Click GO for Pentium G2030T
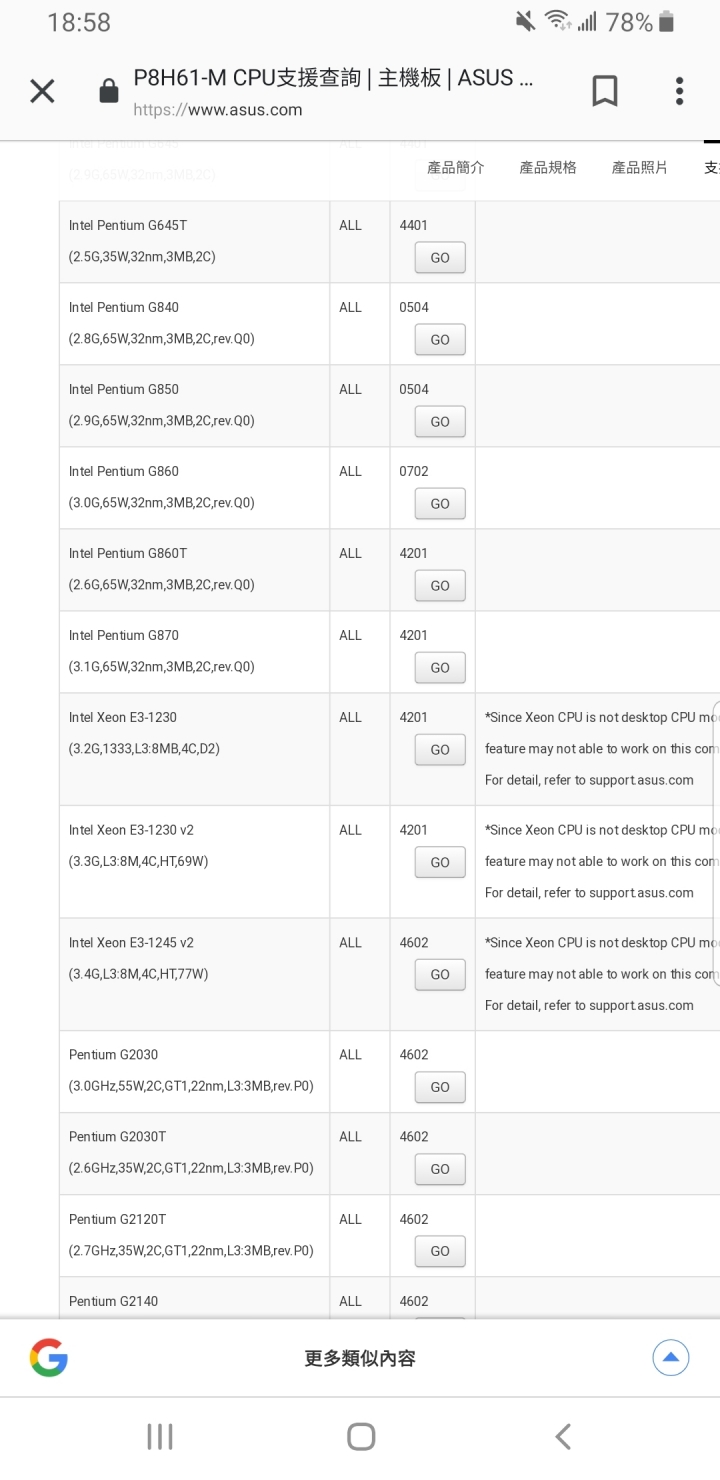Image resolution: width=720 pixels, height=1480 pixels. (440, 1169)
